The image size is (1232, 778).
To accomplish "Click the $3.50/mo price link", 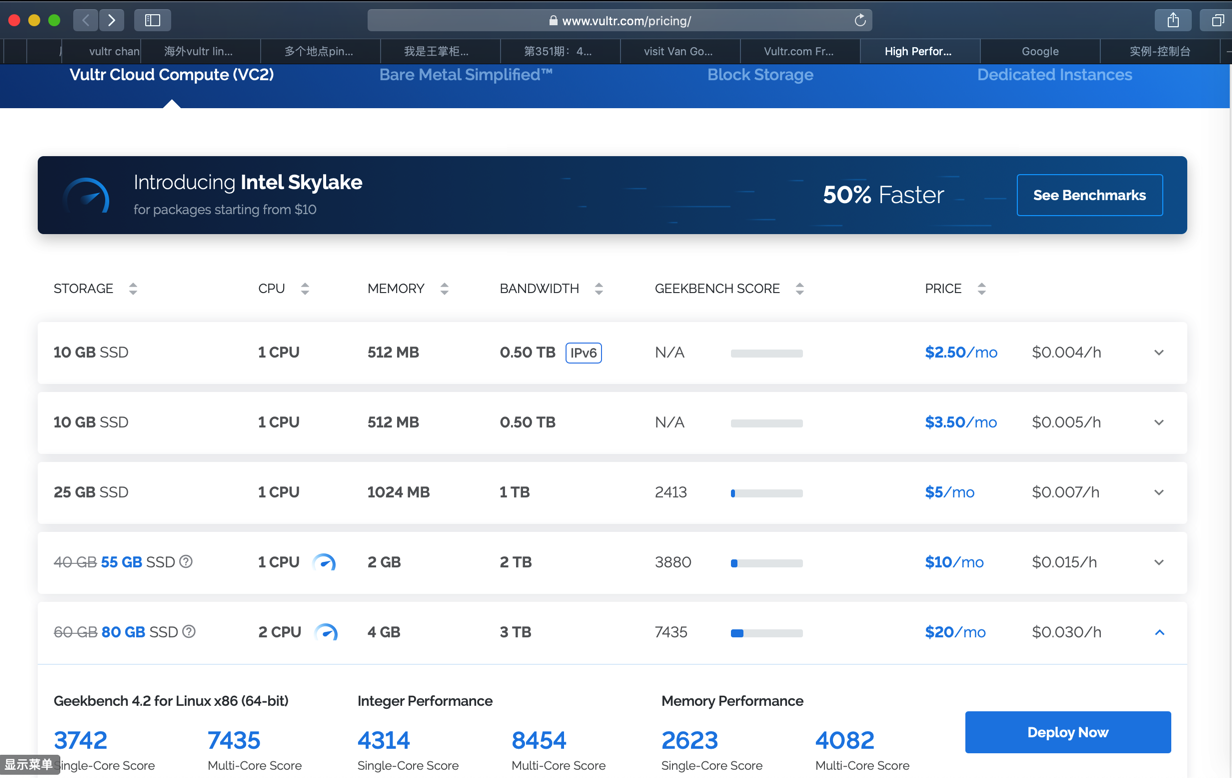I will click(x=961, y=423).
